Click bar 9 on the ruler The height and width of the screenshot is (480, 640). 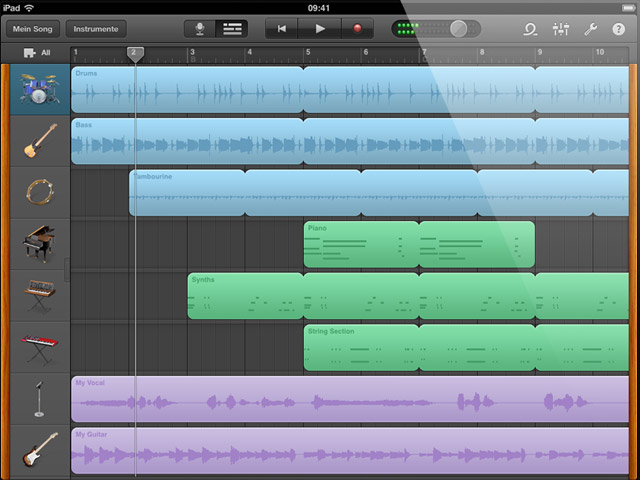coord(540,52)
